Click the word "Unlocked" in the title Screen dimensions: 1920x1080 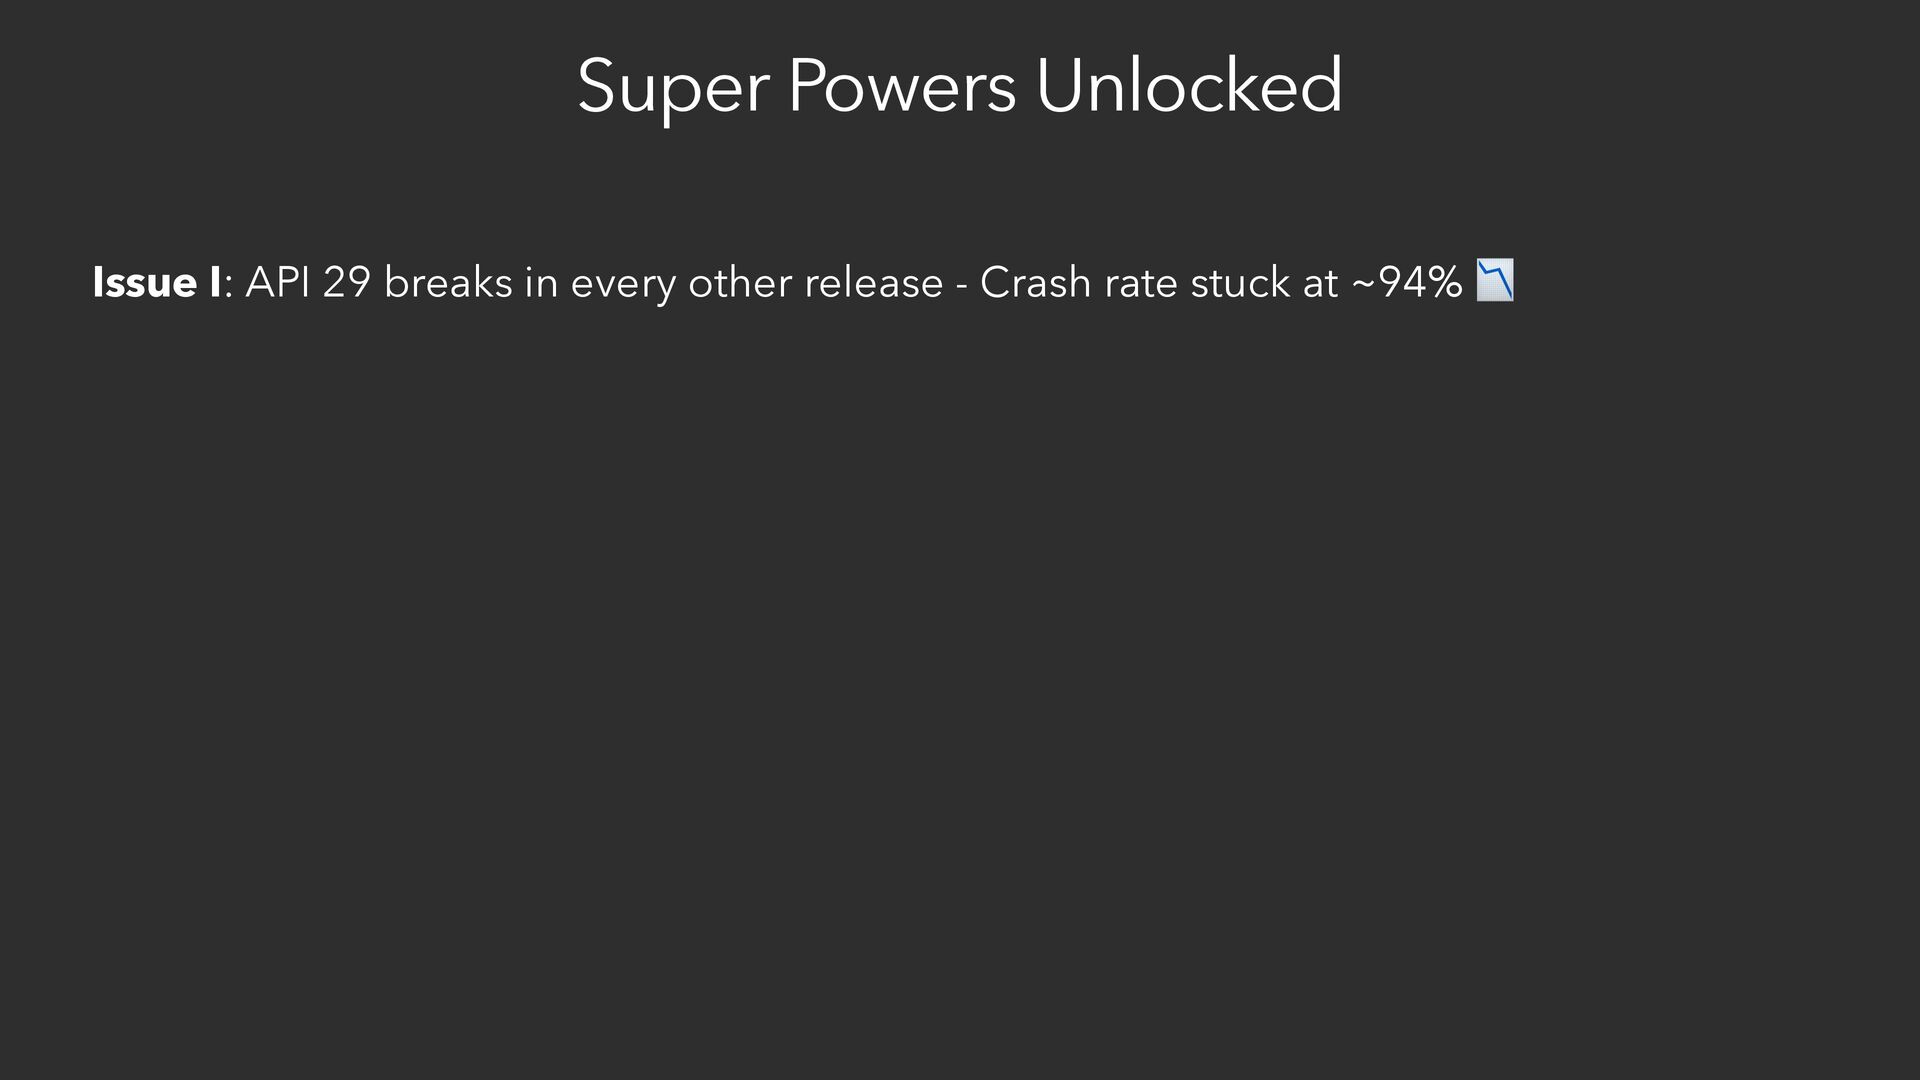[1189, 86]
